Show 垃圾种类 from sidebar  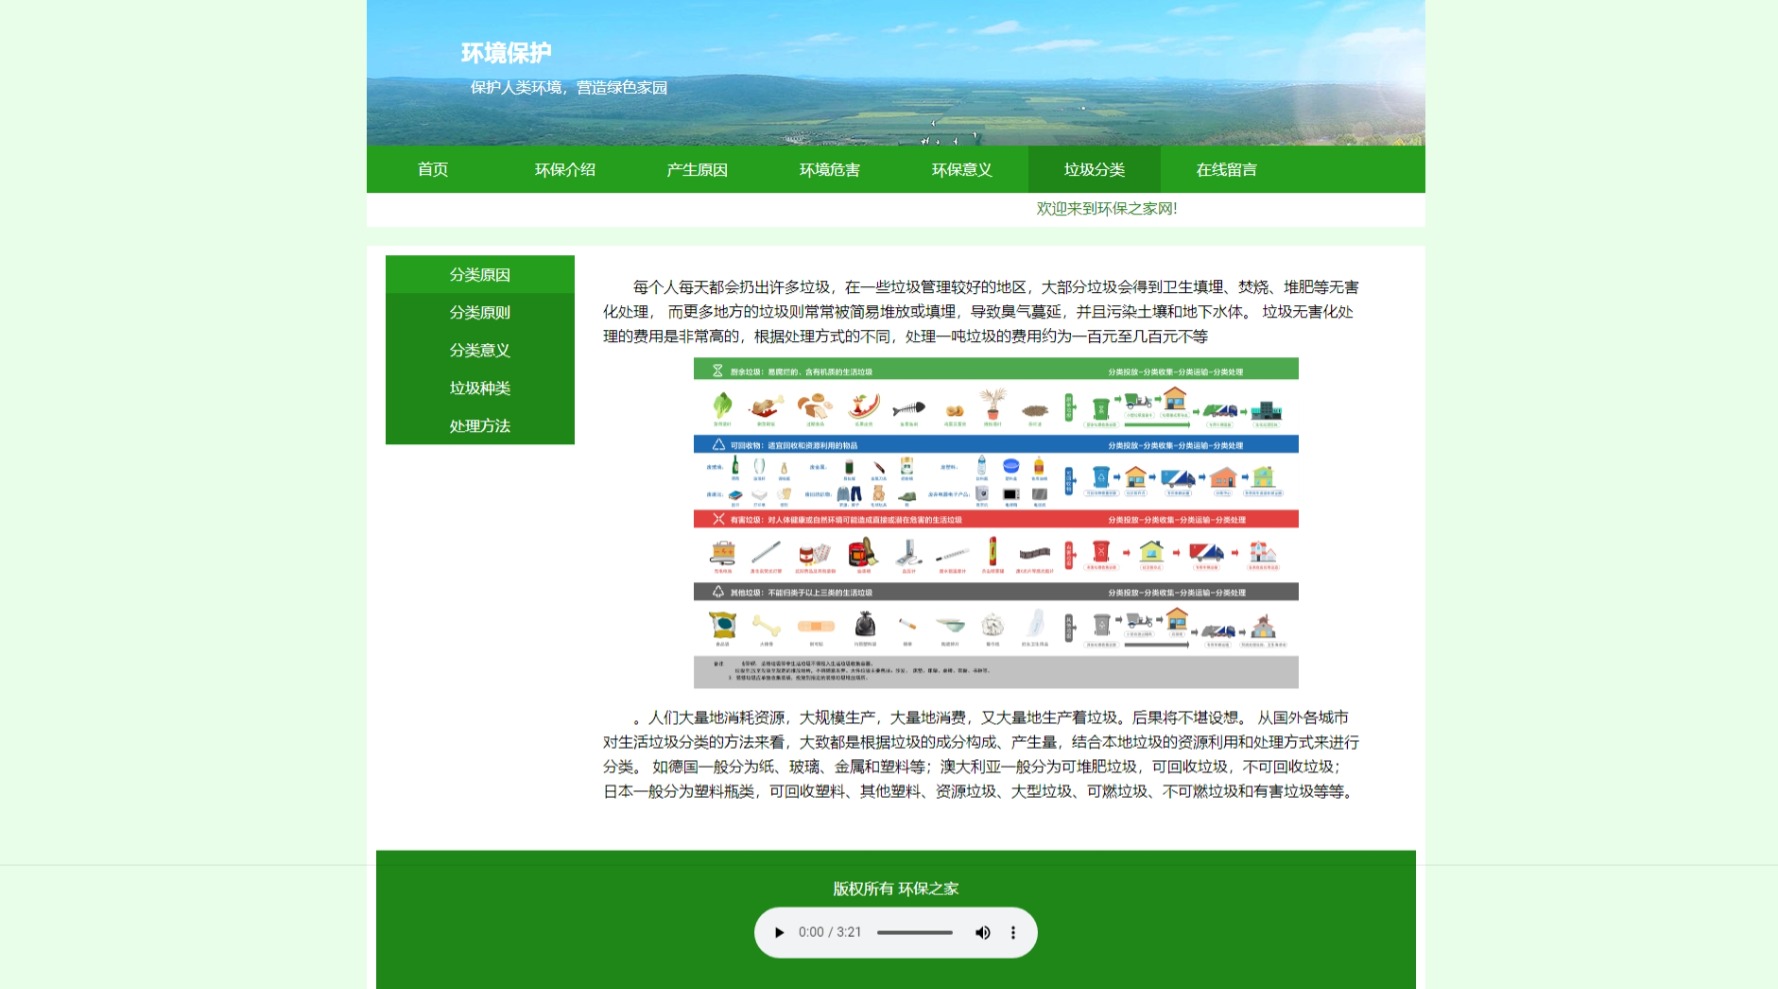tap(479, 388)
